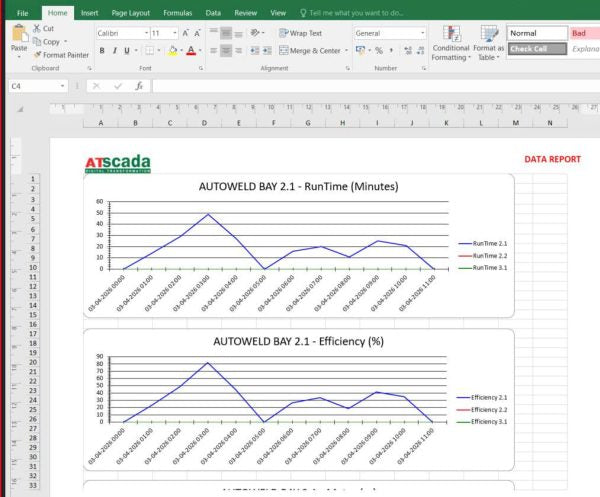Click the Copy icon
600x497 pixels.
point(37,41)
